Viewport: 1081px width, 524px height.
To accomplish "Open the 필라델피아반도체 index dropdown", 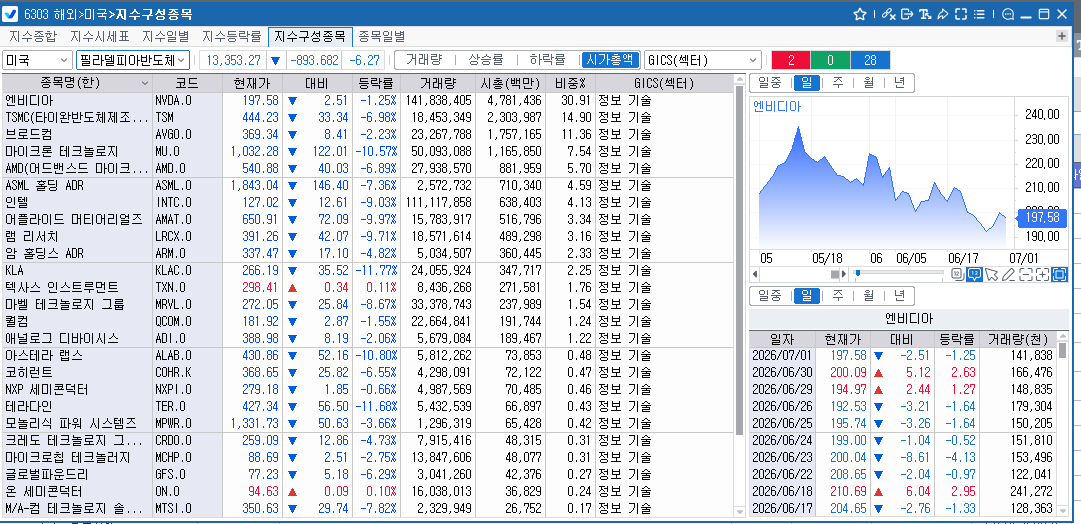I will pyautogui.click(x=132, y=60).
